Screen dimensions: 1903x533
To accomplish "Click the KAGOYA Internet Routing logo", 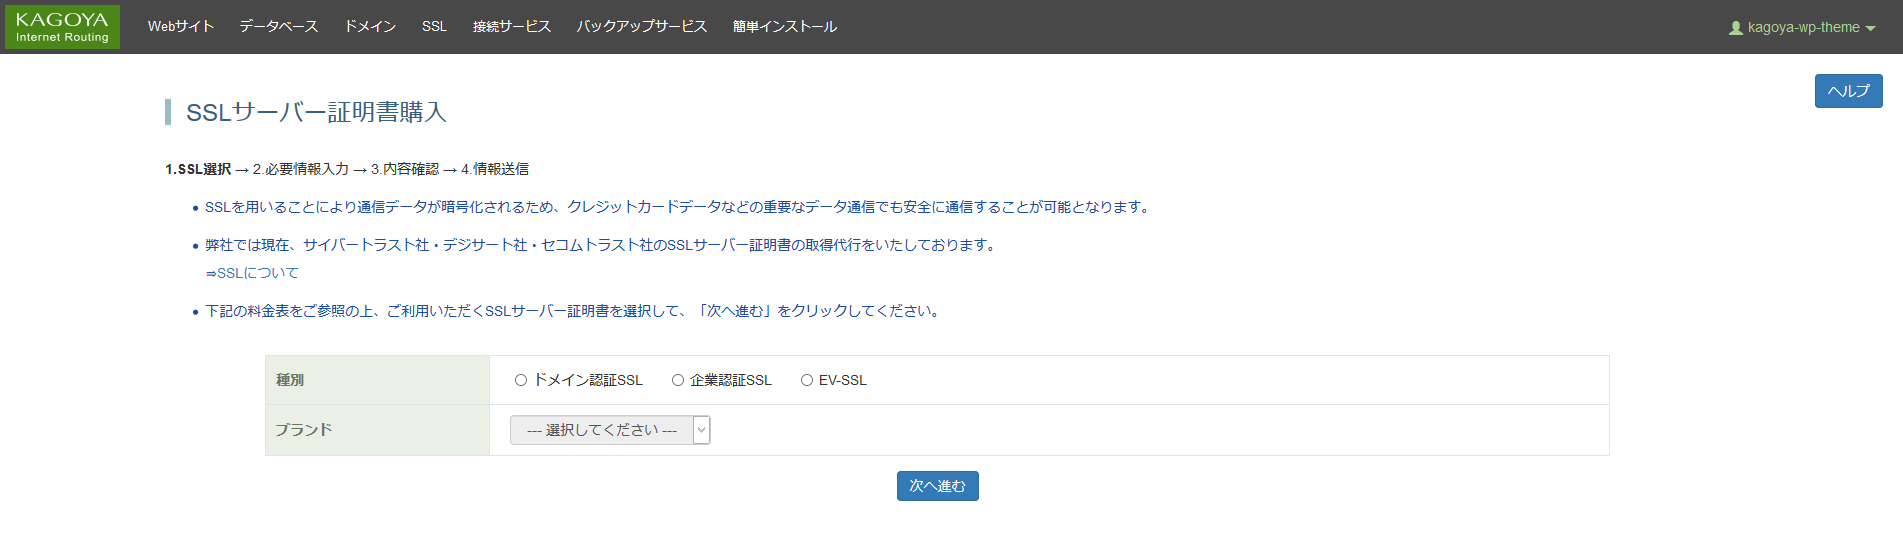I will tap(62, 27).
